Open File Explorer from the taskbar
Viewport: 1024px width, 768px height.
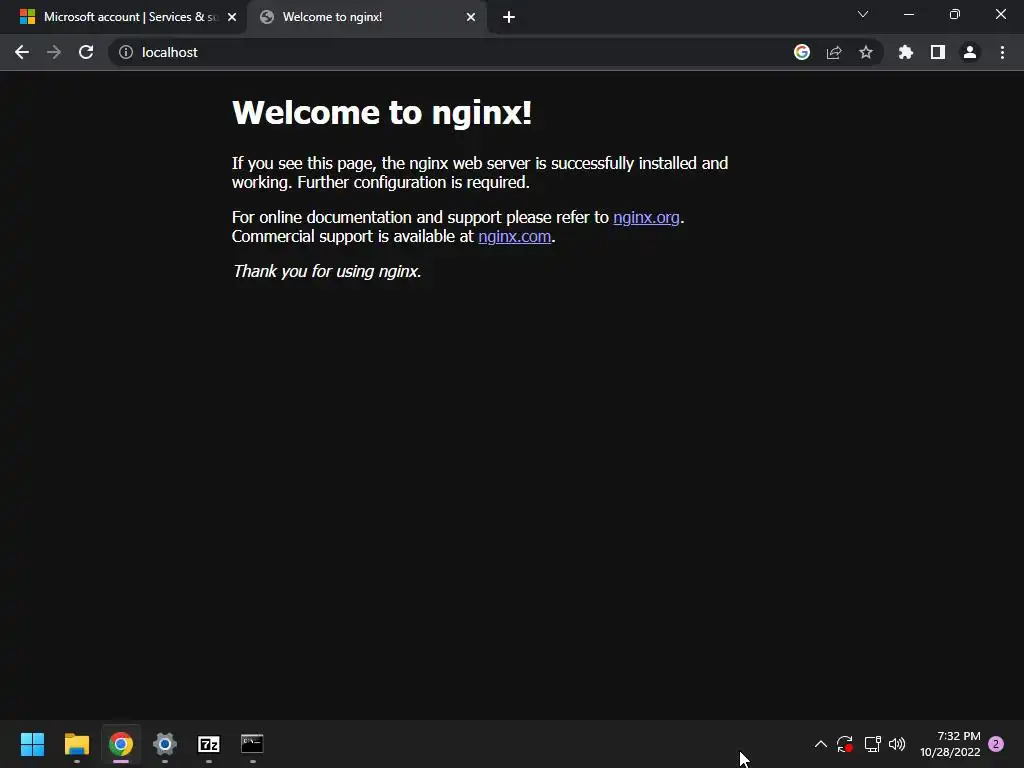[76, 744]
